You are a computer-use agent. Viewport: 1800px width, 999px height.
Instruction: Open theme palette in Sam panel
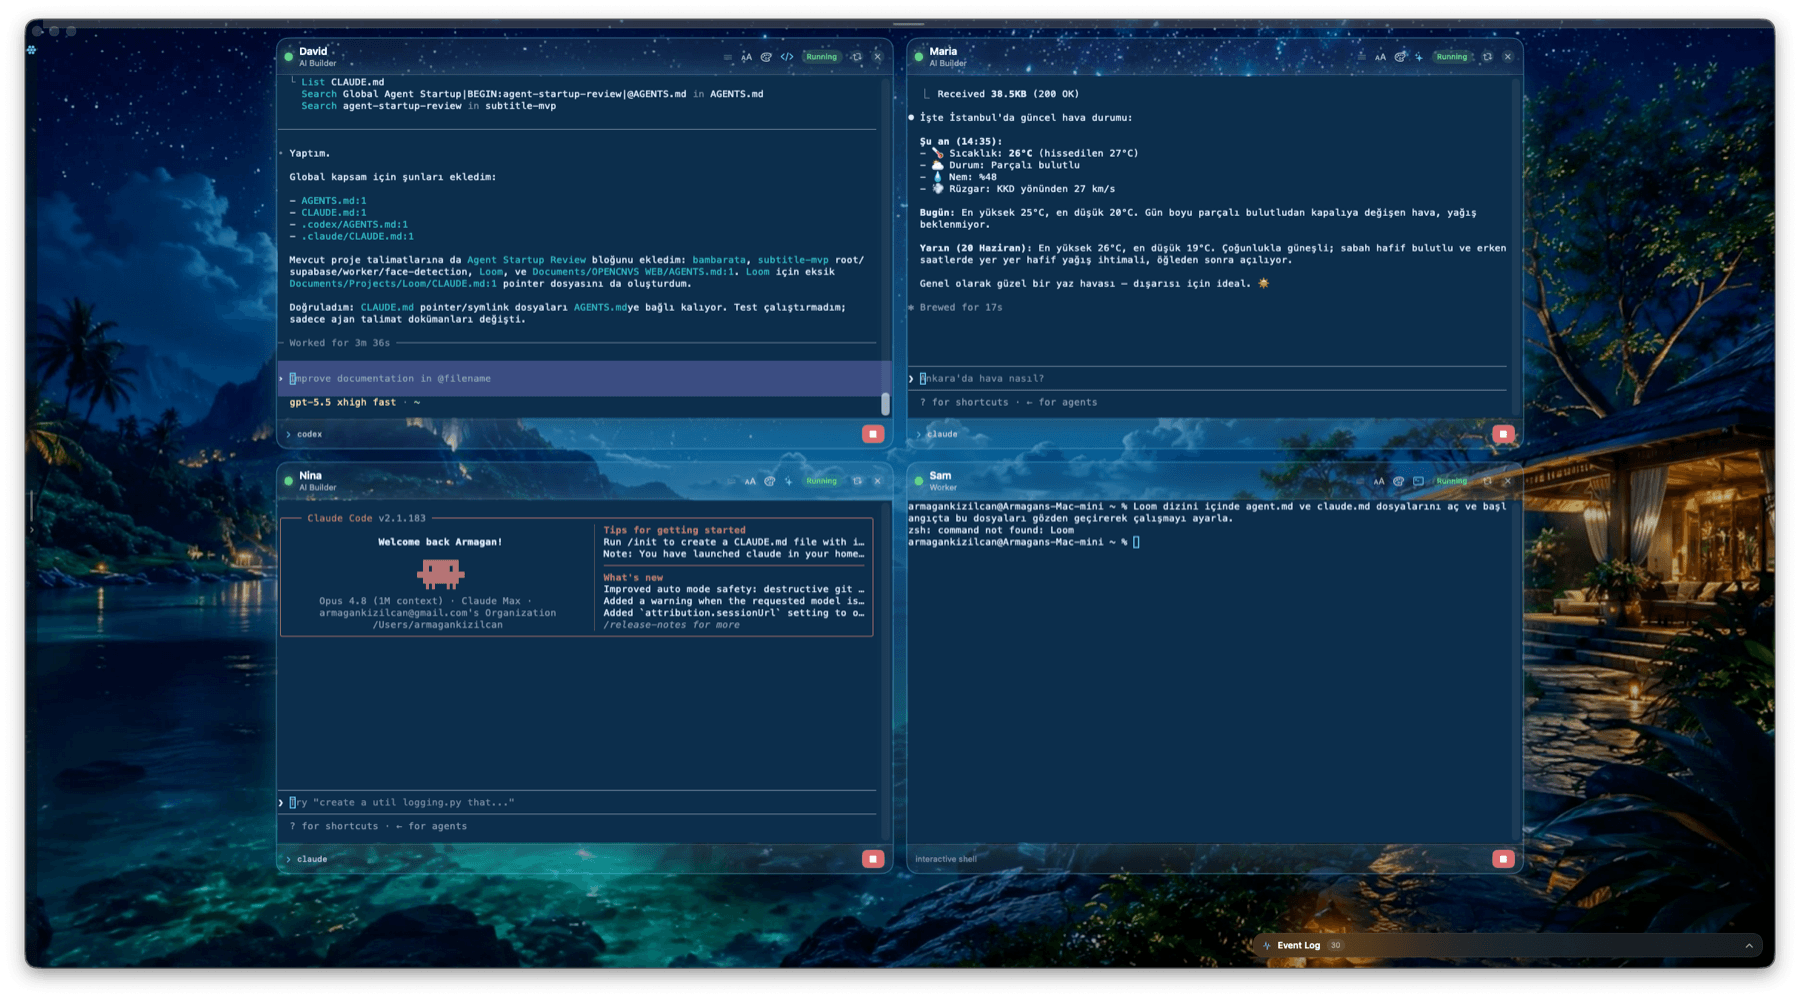[x=1398, y=481]
